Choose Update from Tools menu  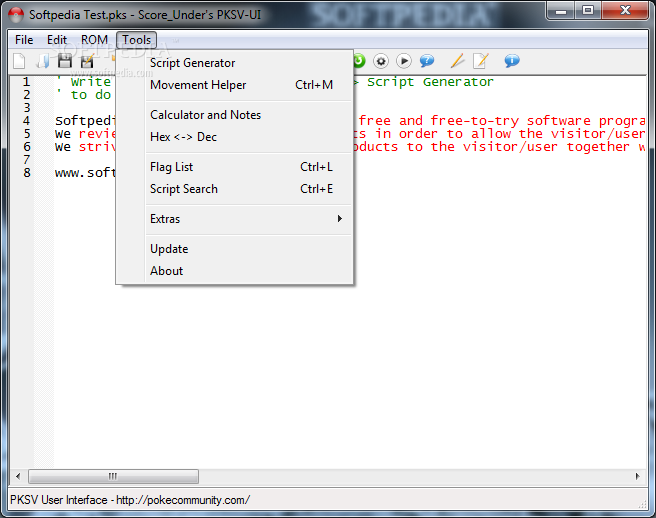(235, 249)
